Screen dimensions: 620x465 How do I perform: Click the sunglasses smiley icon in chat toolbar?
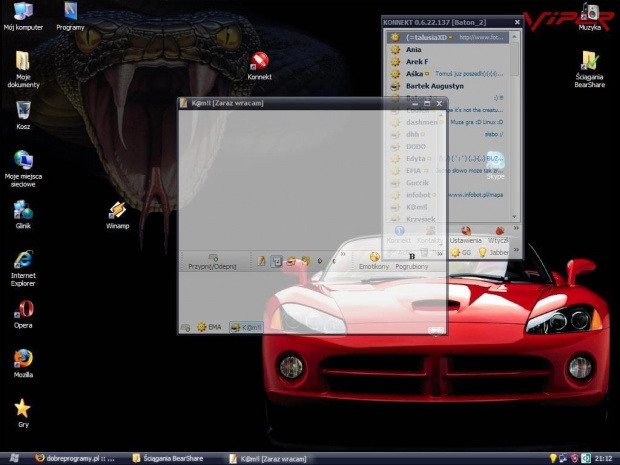click(x=291, y=261)
